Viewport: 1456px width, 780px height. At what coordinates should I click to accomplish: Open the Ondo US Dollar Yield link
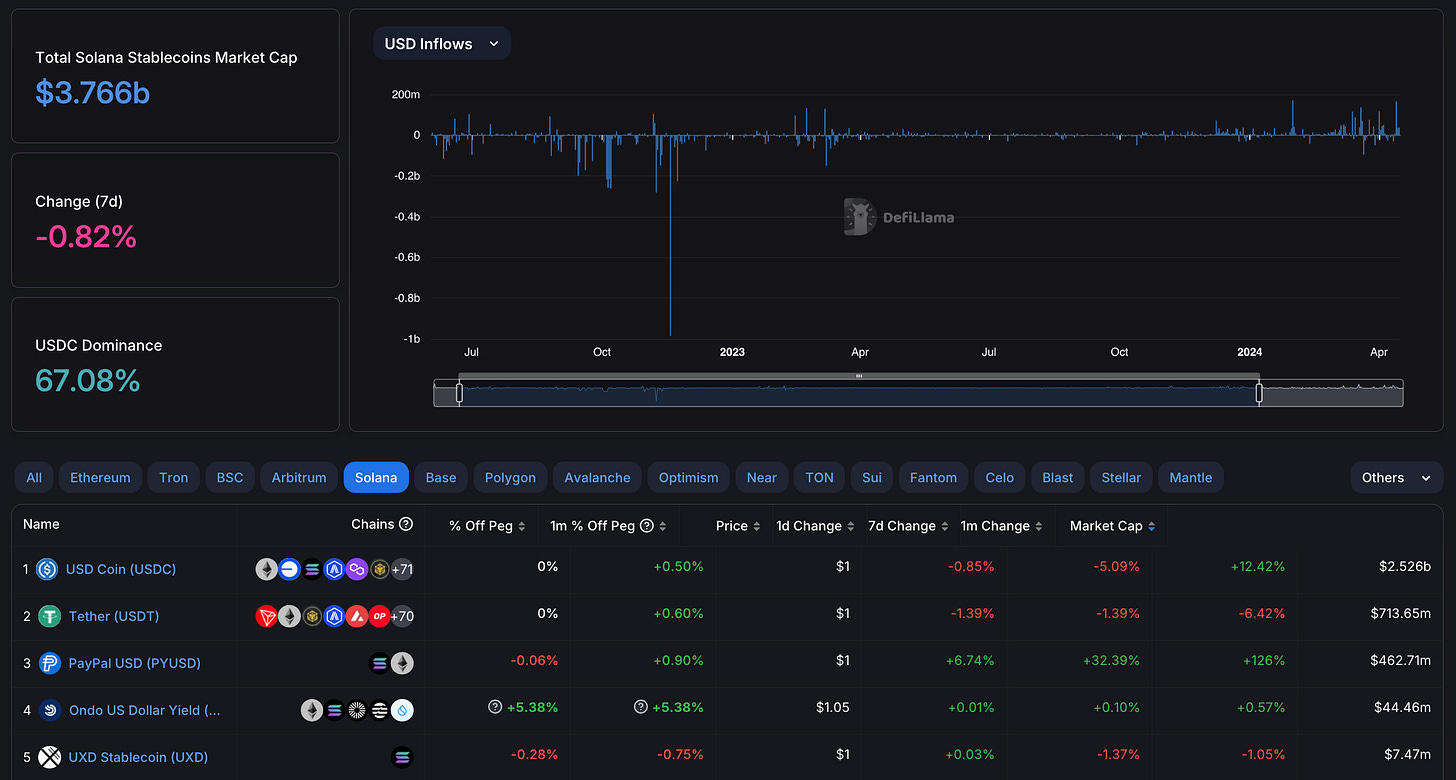[145, 710]
